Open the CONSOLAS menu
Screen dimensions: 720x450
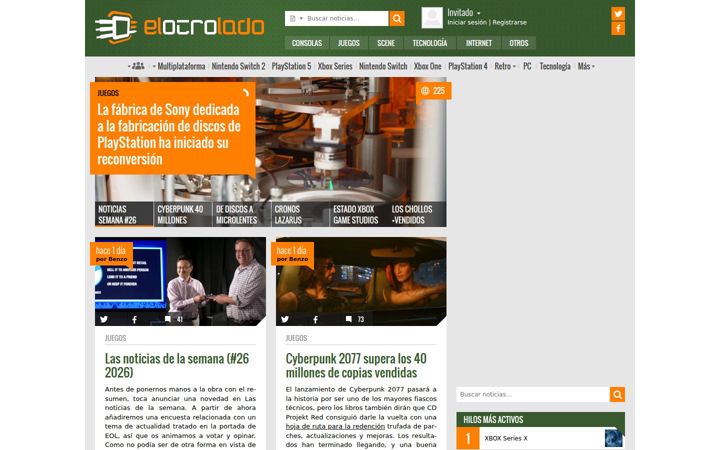pyautogui.click(x=307, y=43)
